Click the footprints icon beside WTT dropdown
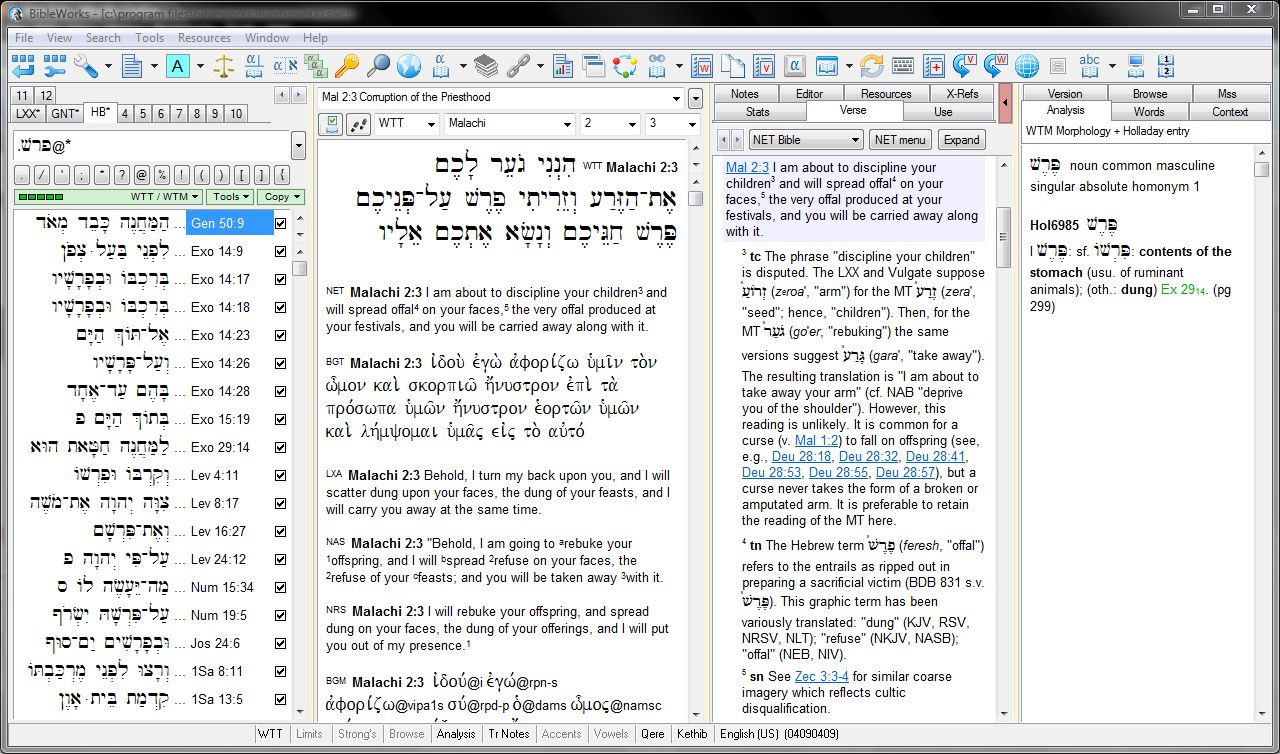 (358, 124)
